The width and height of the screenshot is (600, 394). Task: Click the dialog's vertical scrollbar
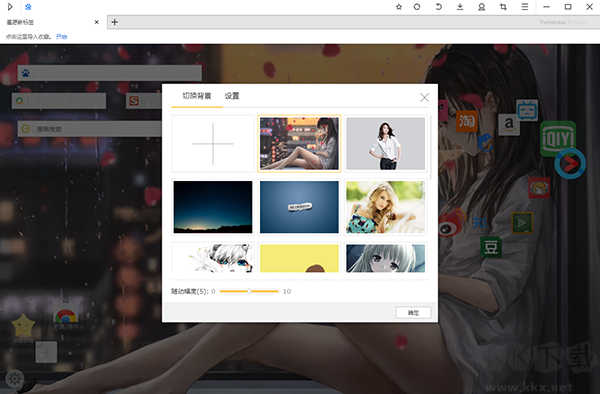pyautogui.click(x=431, y=147)
